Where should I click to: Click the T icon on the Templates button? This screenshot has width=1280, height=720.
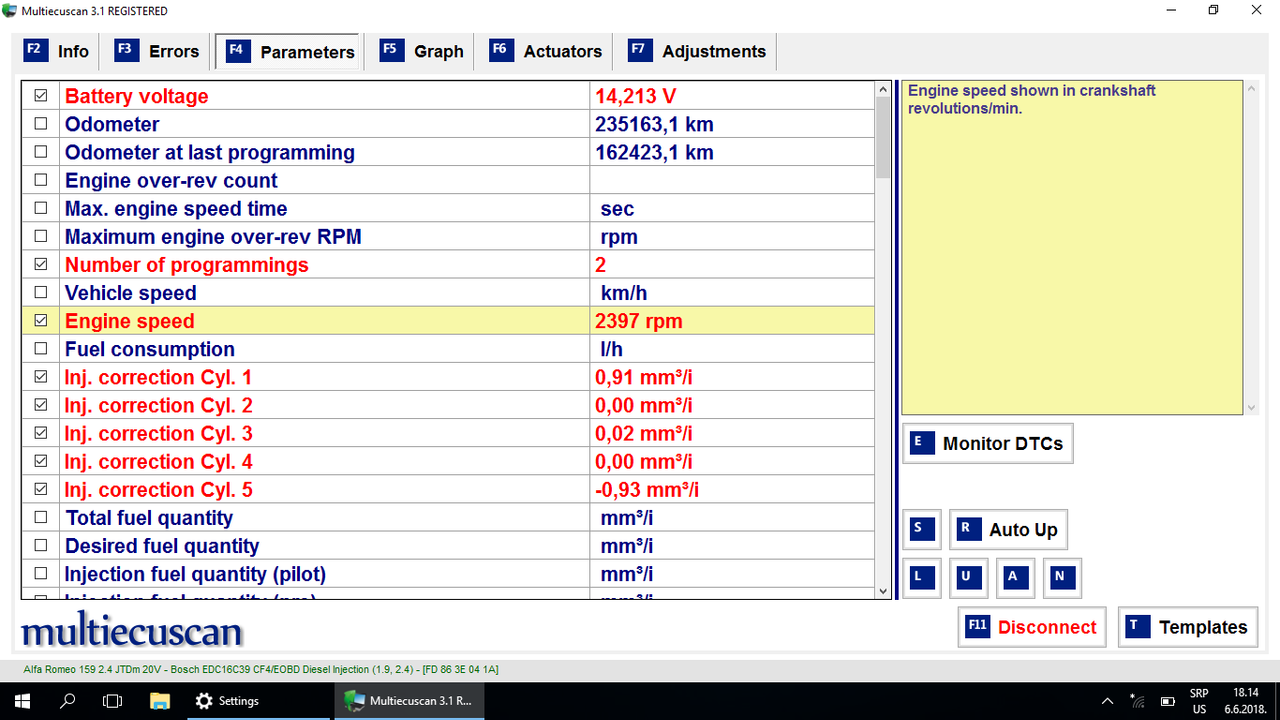(x=1135, y=627)
